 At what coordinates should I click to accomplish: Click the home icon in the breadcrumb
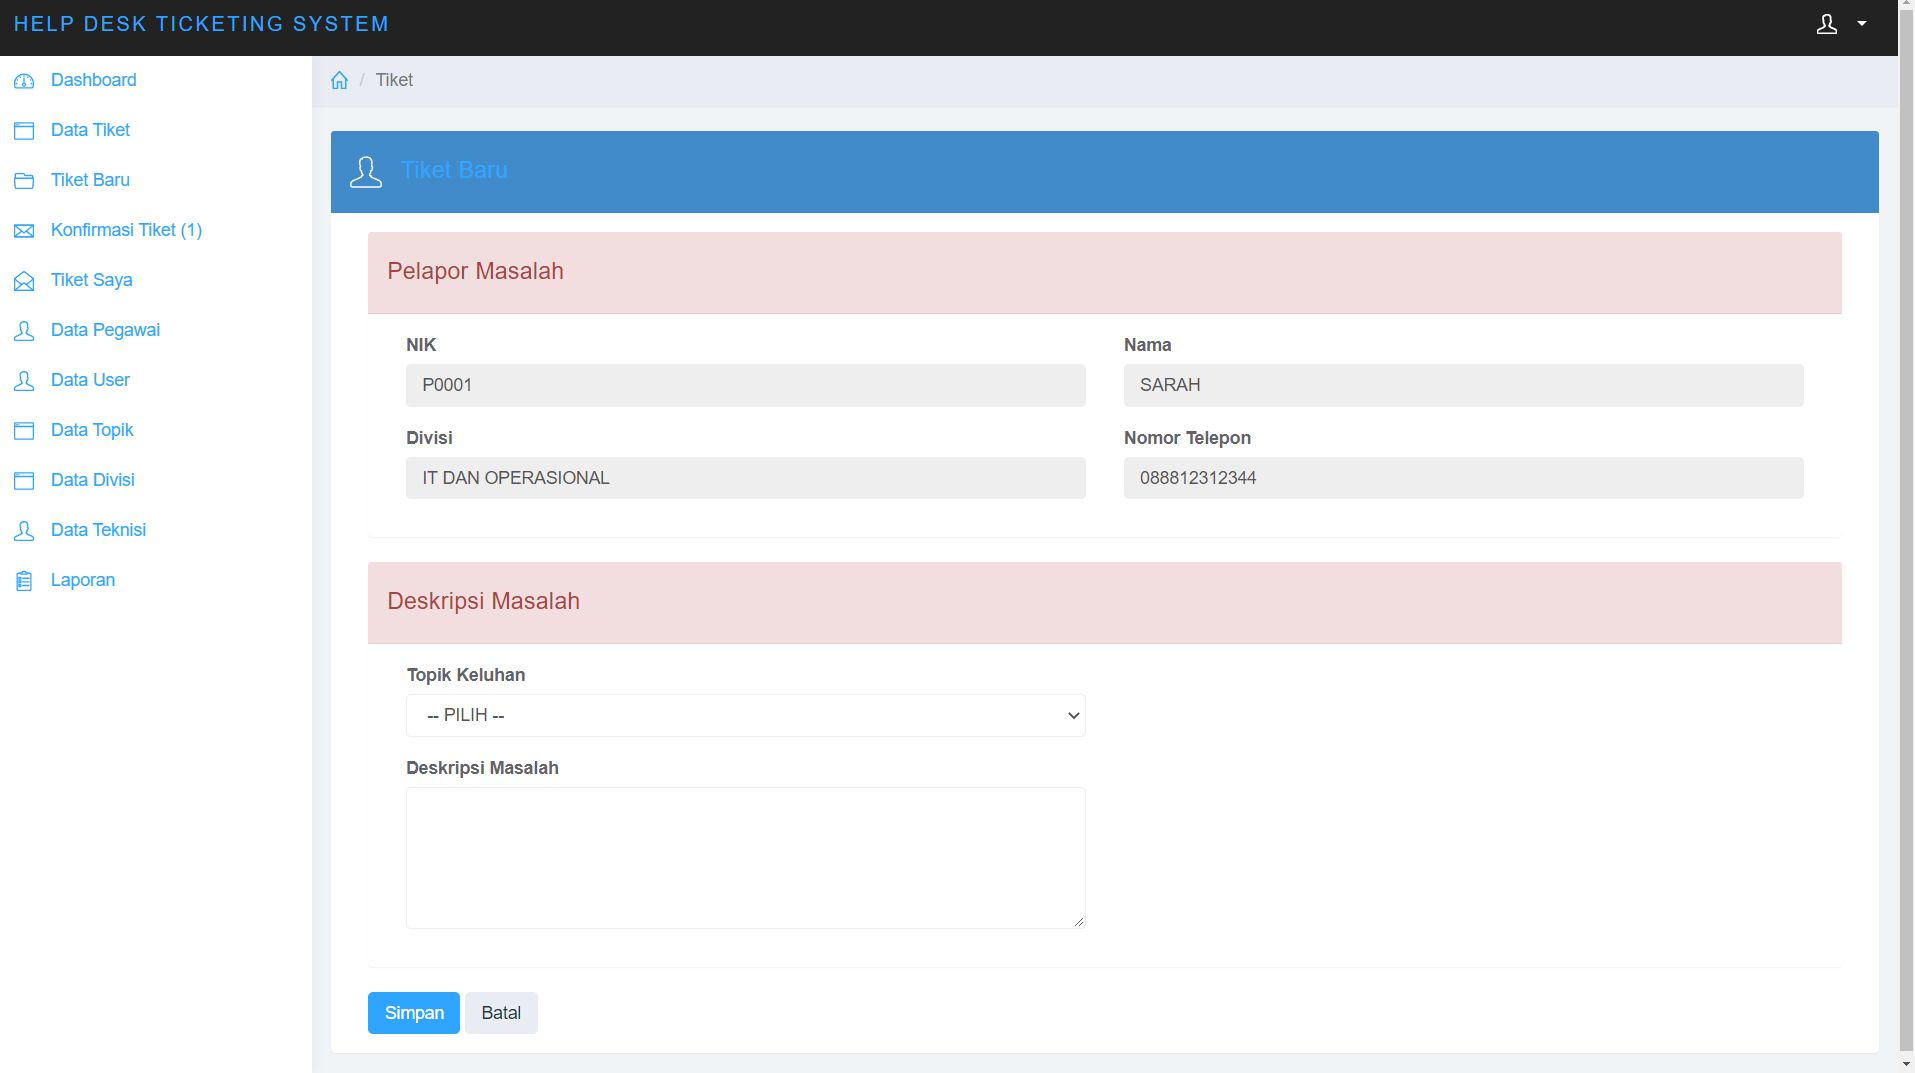[x=340, y=81]
